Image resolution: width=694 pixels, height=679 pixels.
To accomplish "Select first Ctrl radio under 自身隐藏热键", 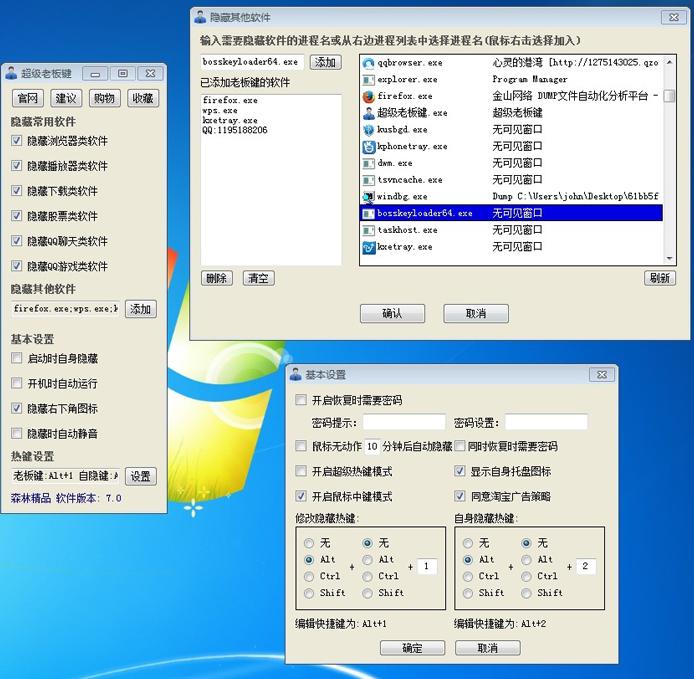I will coord(468,577).
